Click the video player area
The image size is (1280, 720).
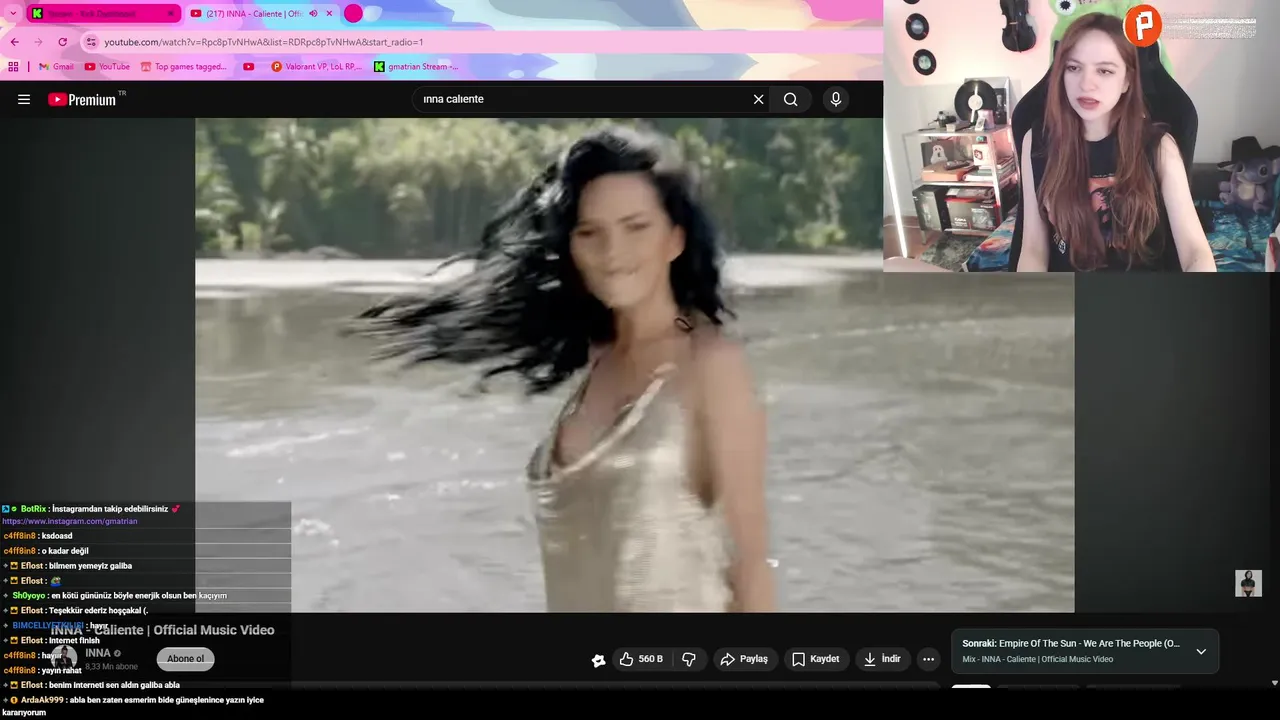click(634, 365)
